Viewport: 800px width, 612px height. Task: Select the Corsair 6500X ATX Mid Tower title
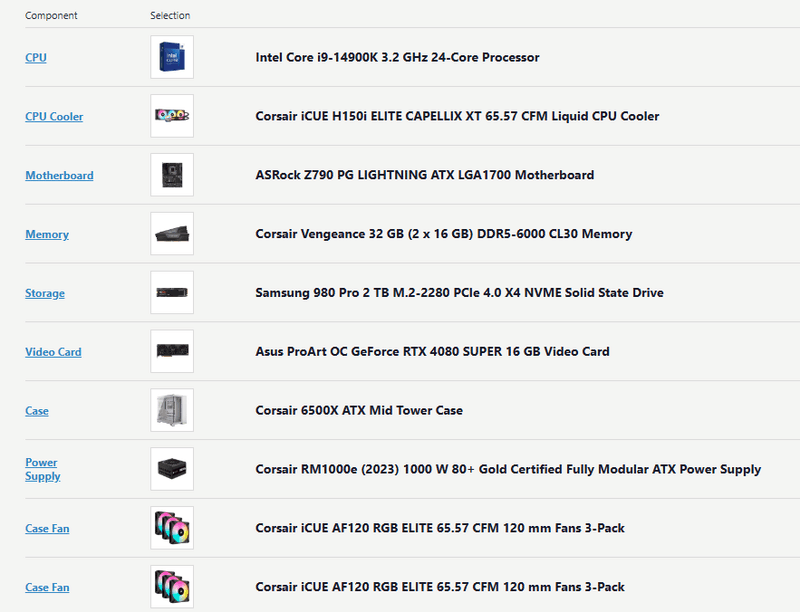(359, 410)
